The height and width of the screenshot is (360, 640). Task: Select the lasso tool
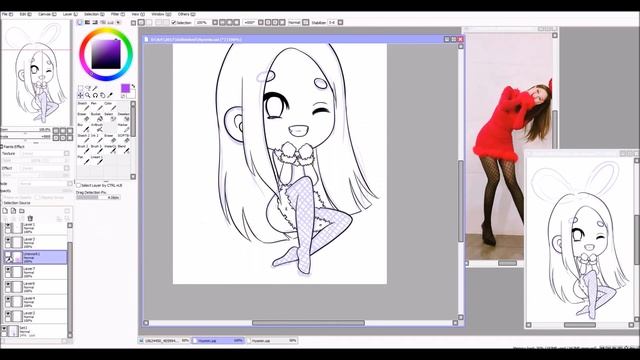(x=88, y=88)
